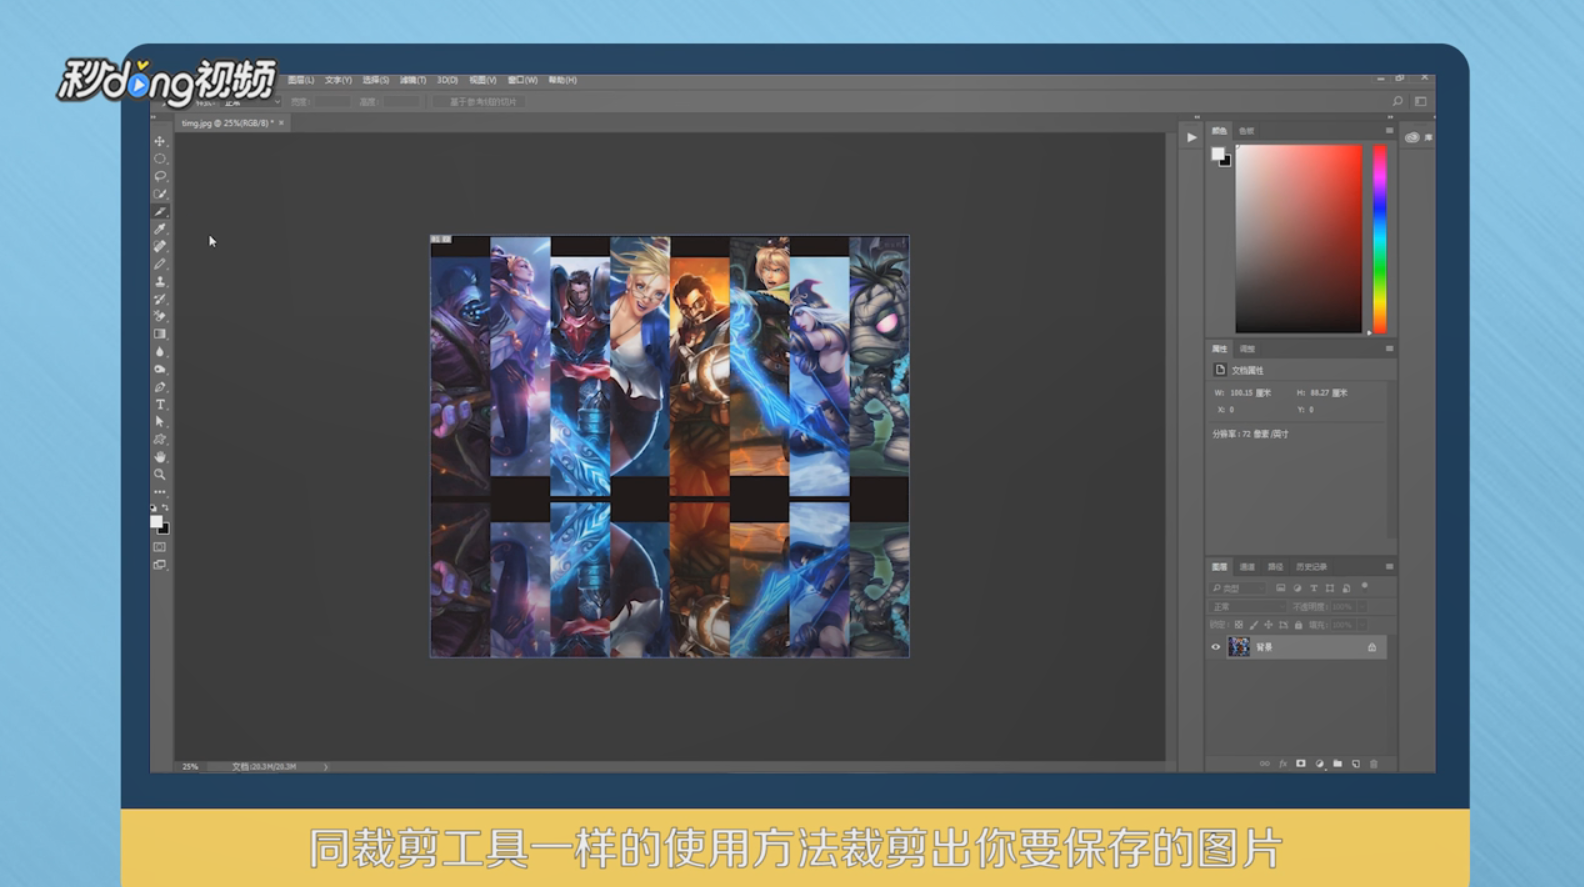The width and height of the screenshot is (1584, 887).
Task: Select the active Slice tool
Action: tap(160, 212)
